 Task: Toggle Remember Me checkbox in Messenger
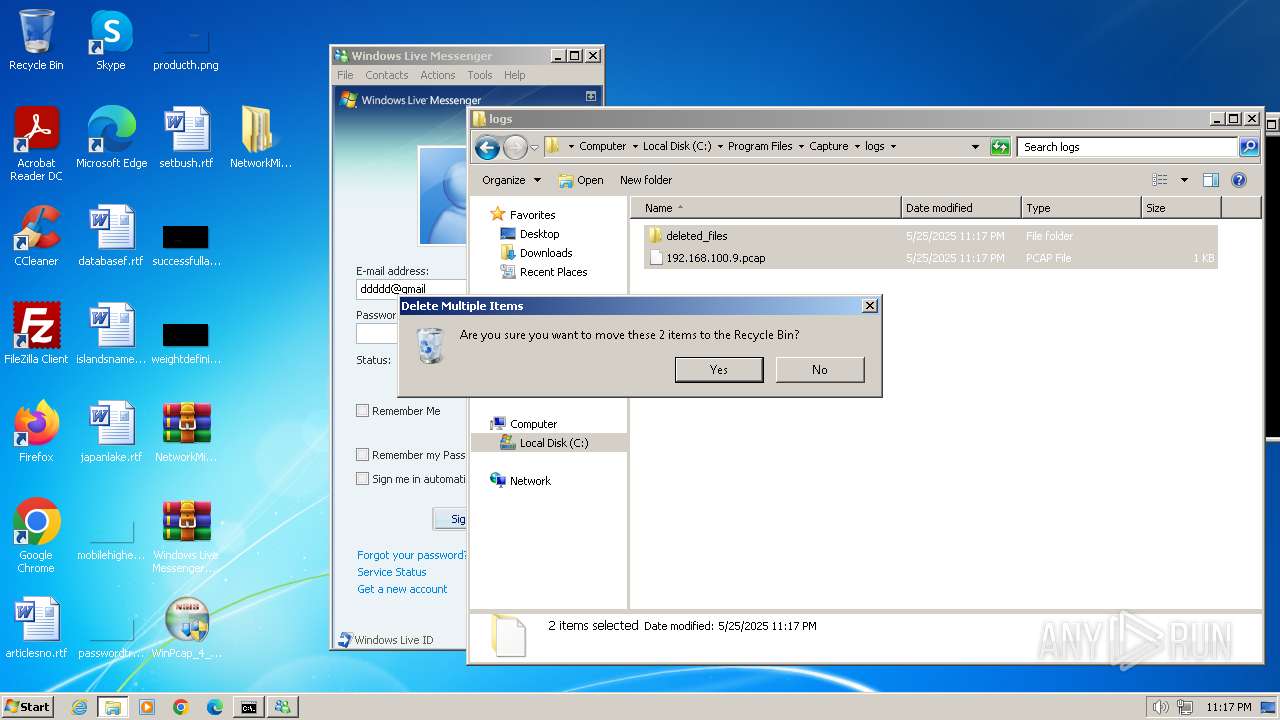(x=363, y=411)
